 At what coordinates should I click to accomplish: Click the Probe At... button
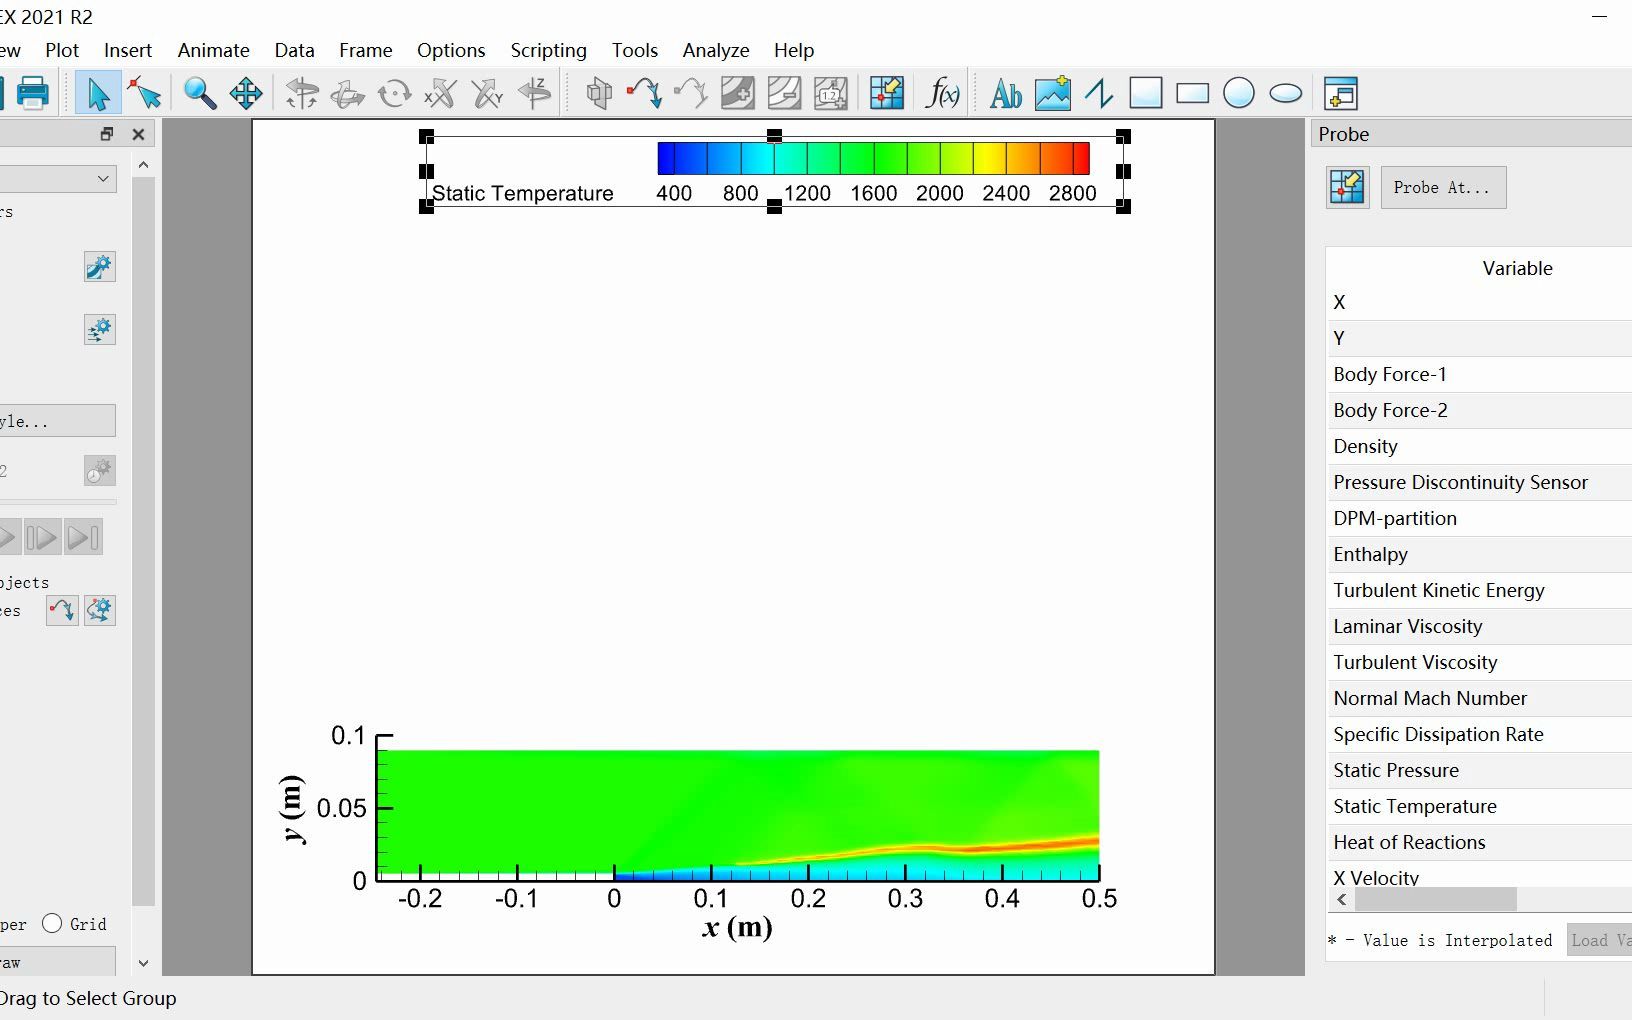(x=1443, y=187)
